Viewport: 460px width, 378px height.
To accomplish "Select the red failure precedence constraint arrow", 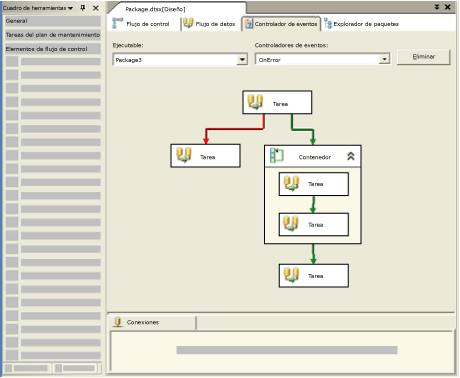I will click(235, 129).
